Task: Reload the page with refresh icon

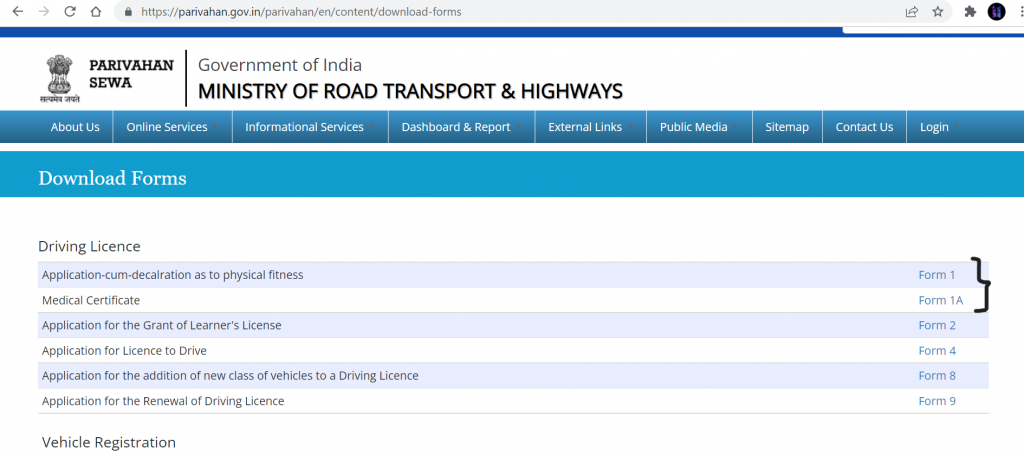Action: tap(69, 12)
